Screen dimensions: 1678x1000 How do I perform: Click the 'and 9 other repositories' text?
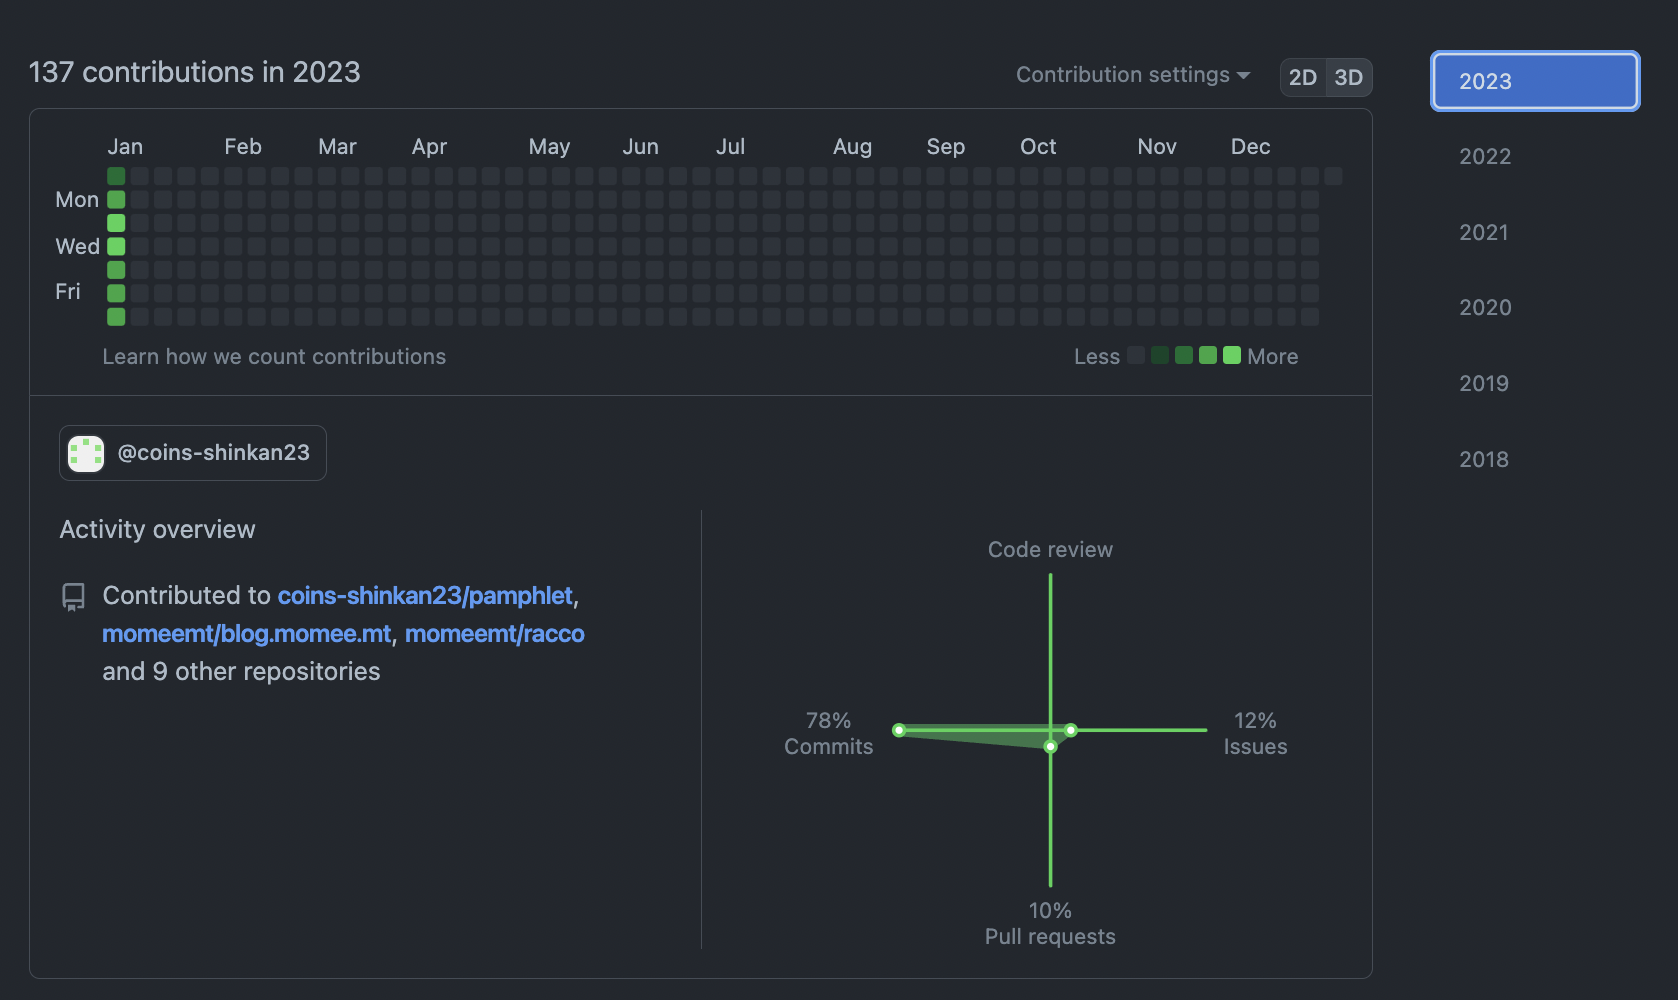coord(241,672)
